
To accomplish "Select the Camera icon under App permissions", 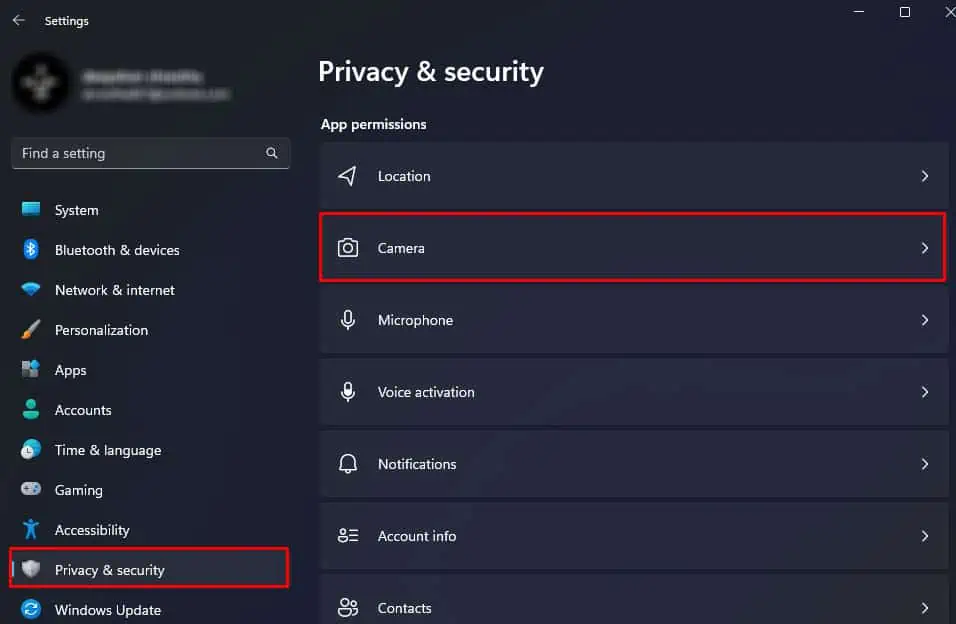I will click(347, 247).
